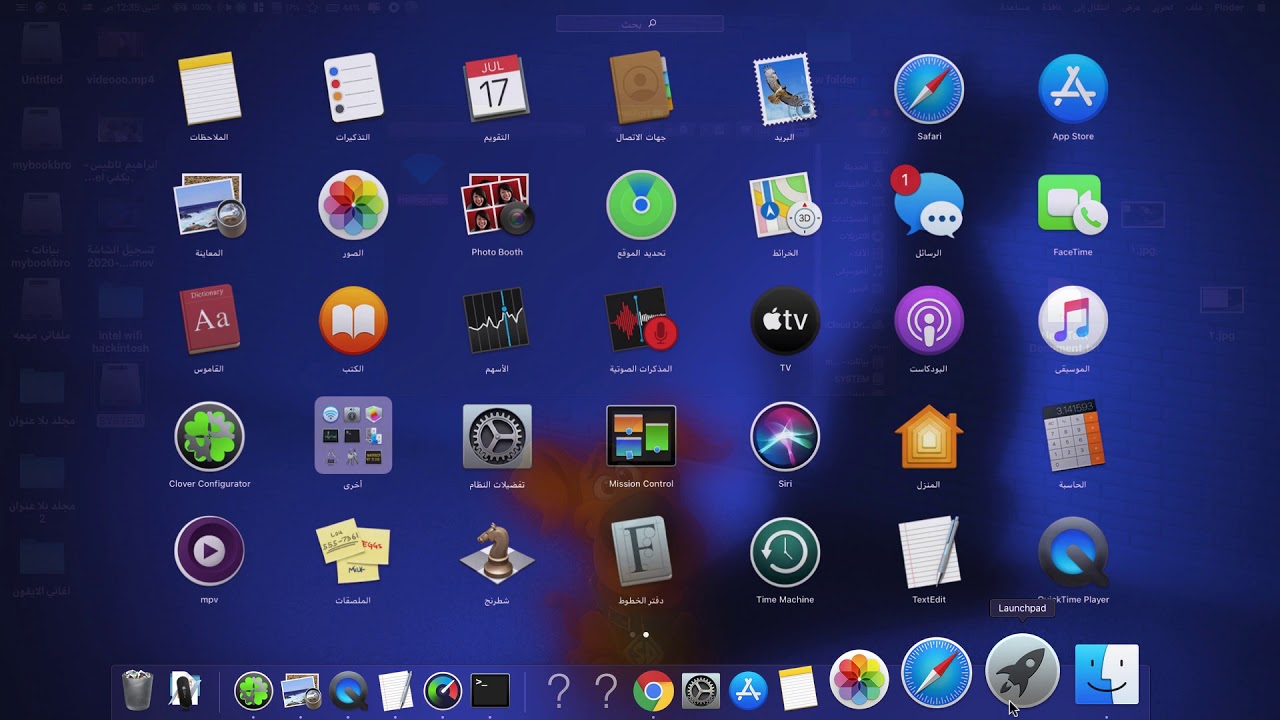Click the Launchpad rocket in the Dock
This screenshot has width=1280, height=720.
pos(1022,669)
